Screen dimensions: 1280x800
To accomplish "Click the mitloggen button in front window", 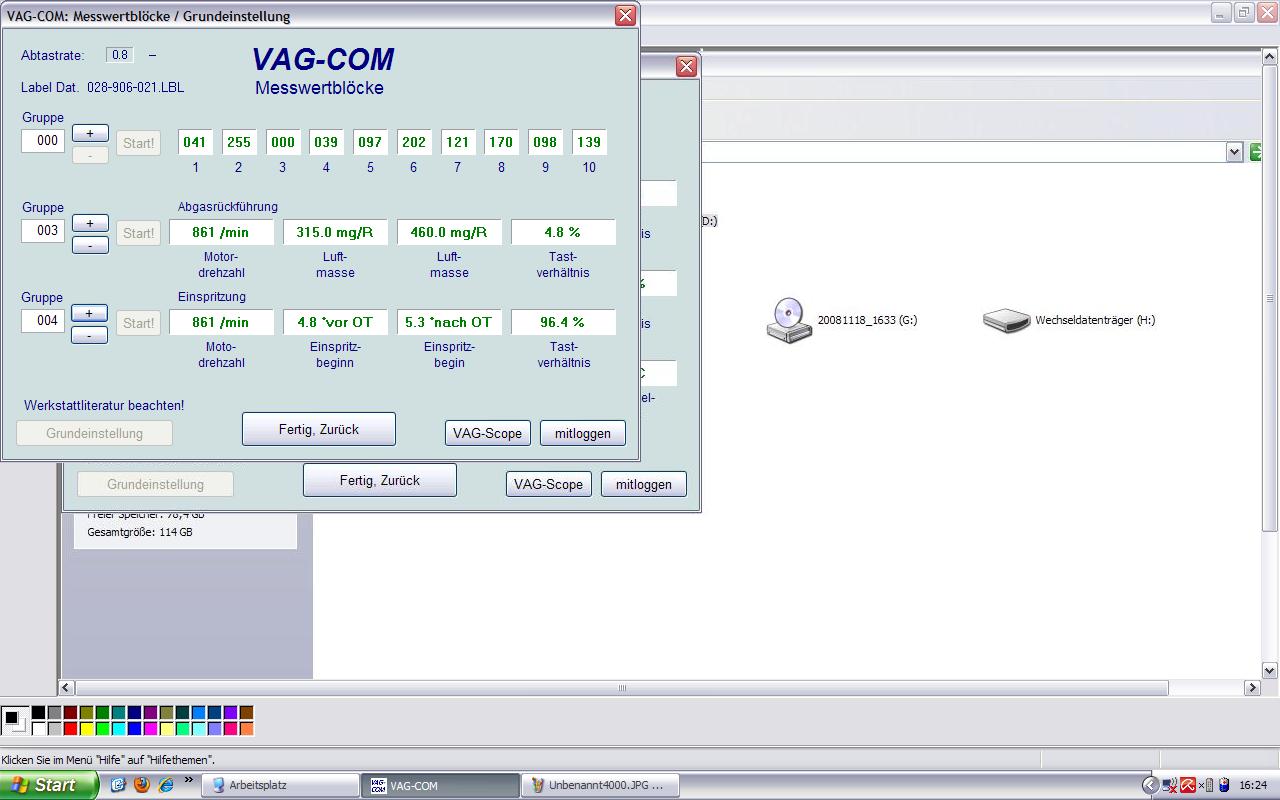I will point(583,433).
